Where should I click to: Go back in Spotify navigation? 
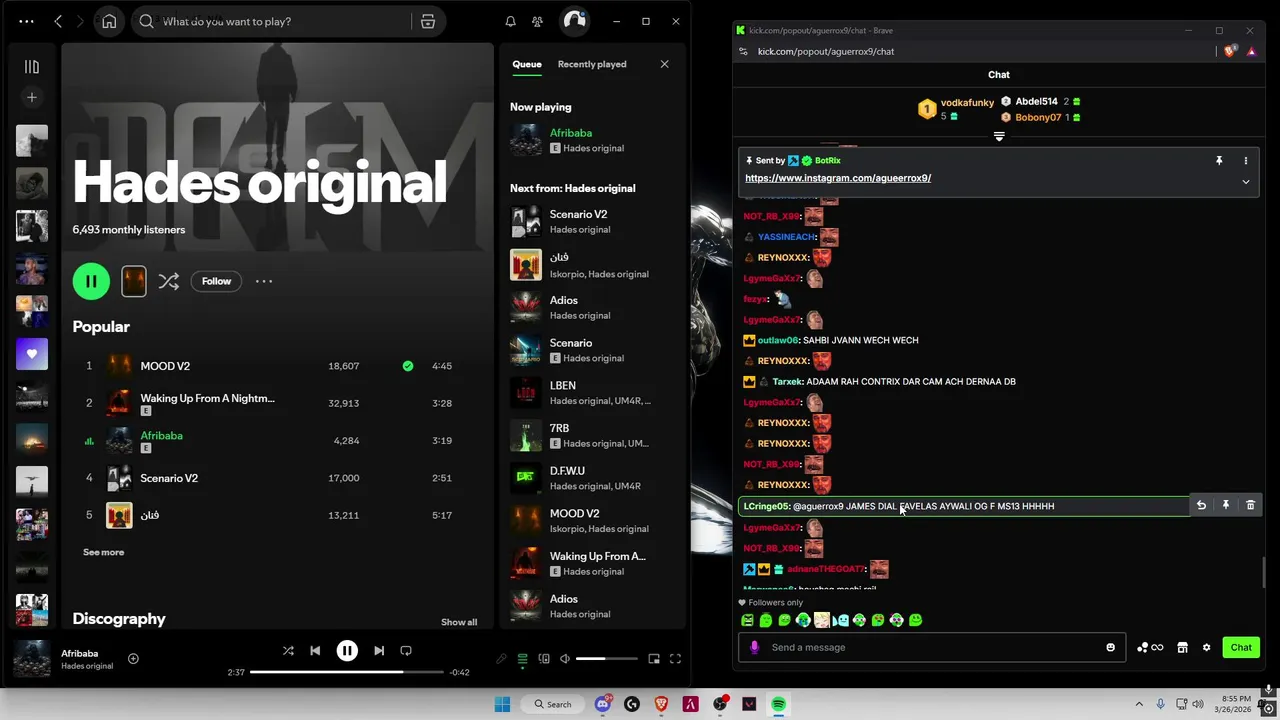point(58,21)
